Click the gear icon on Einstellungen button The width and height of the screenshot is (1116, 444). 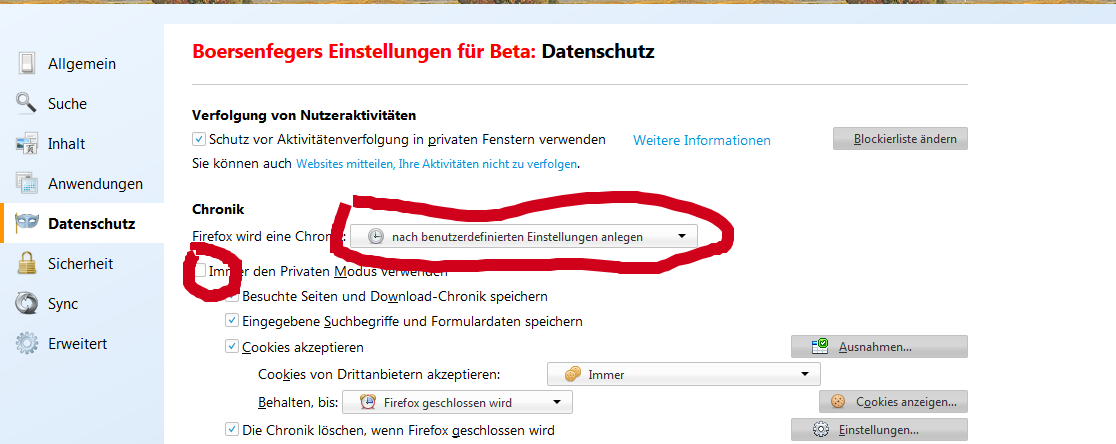pos(821,430)
